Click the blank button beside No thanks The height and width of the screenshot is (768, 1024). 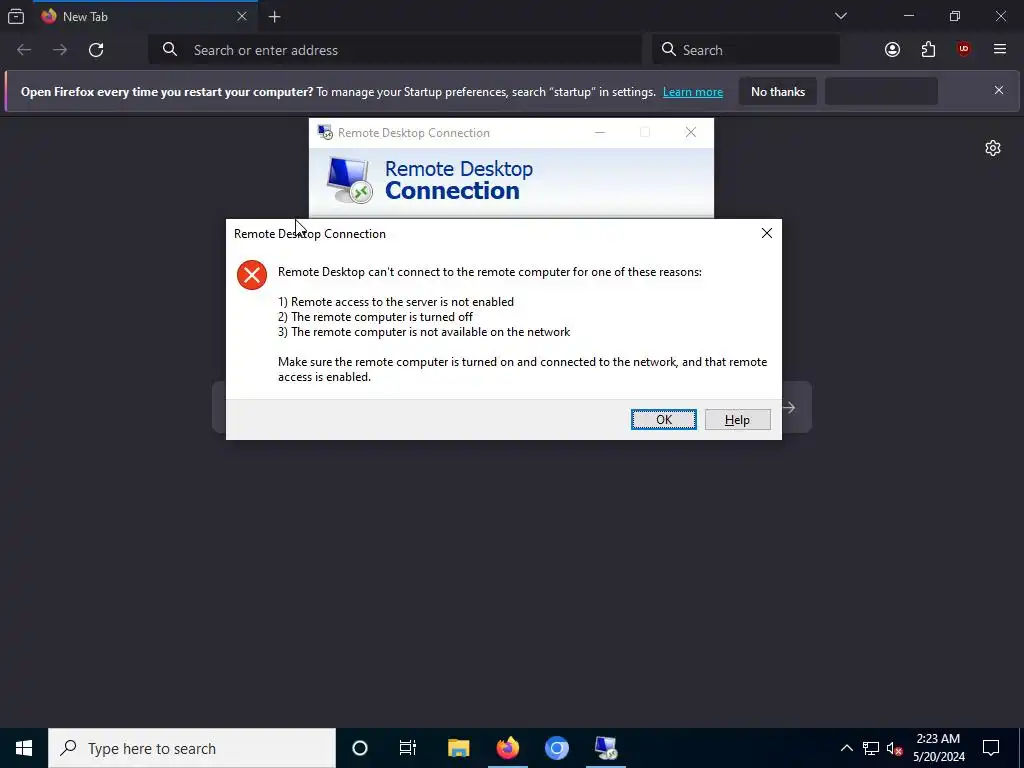tap(882, 91)
